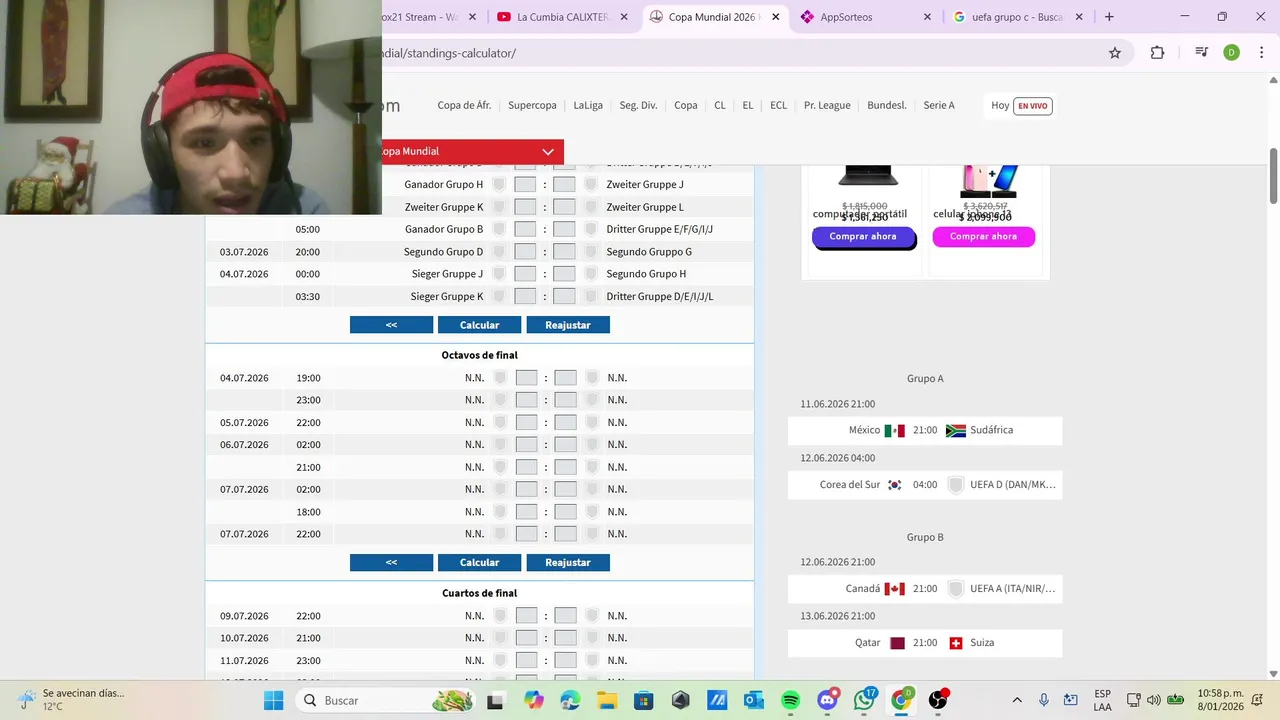Open the green D profile avatar

pos(1231,53)
